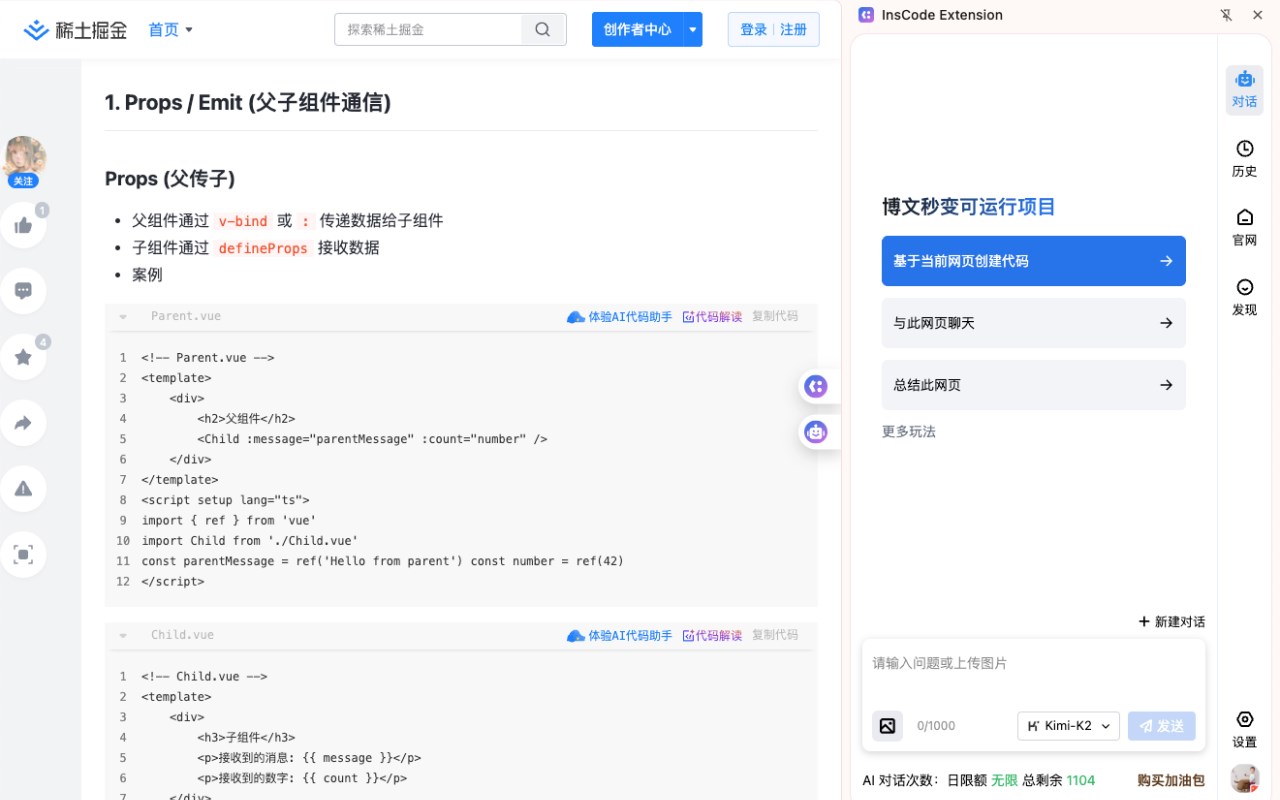Expand the 创作者中心 dropdown arrow
Image resolution: width=1280 pixels, height=800 pixels.
[x=693, y=30]
